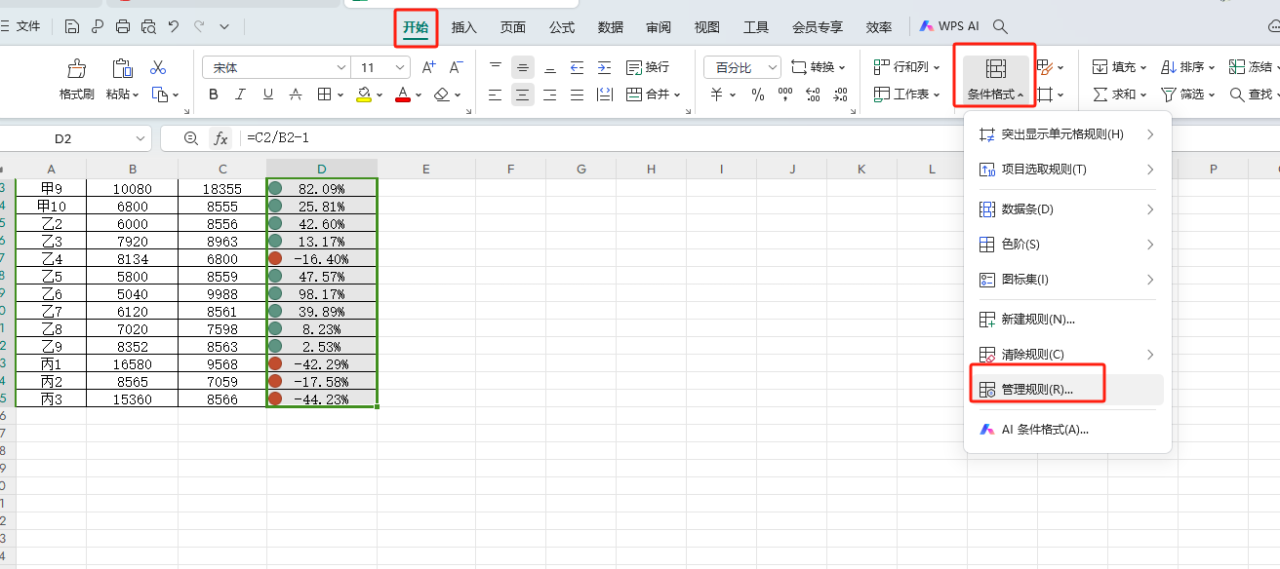Click New Rule 新建规则(N)...

click(x=1067, y=319)
